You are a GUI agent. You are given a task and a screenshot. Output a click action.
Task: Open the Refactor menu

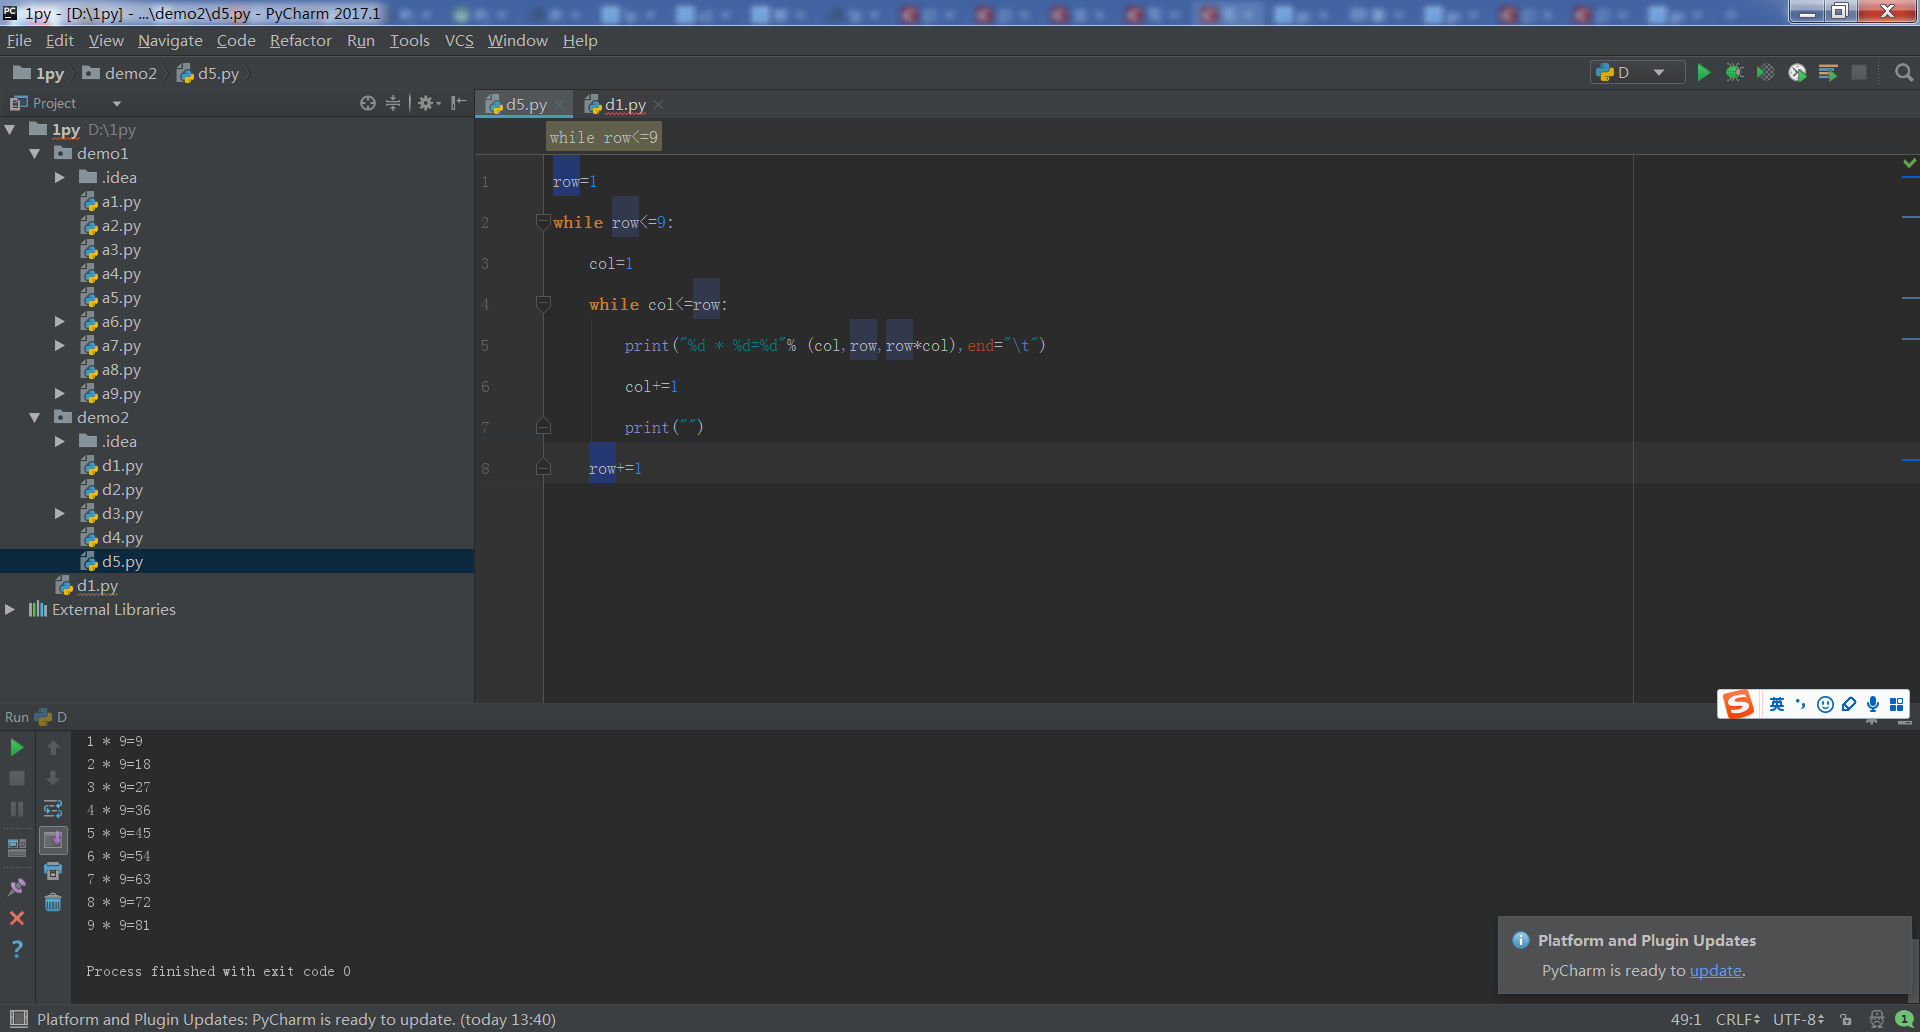point(300,40)
